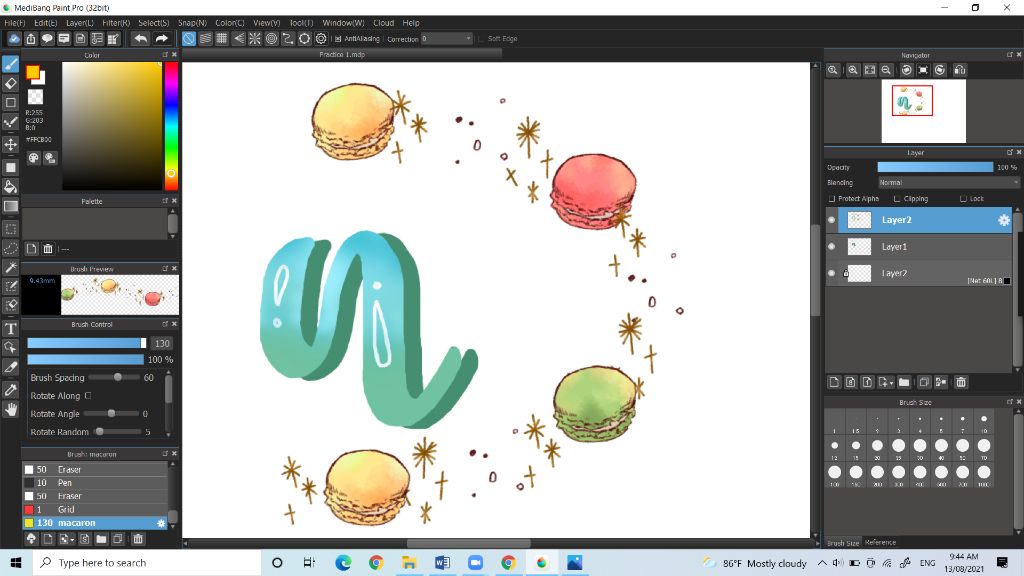Open the Layer menu

tap(80, 23)
